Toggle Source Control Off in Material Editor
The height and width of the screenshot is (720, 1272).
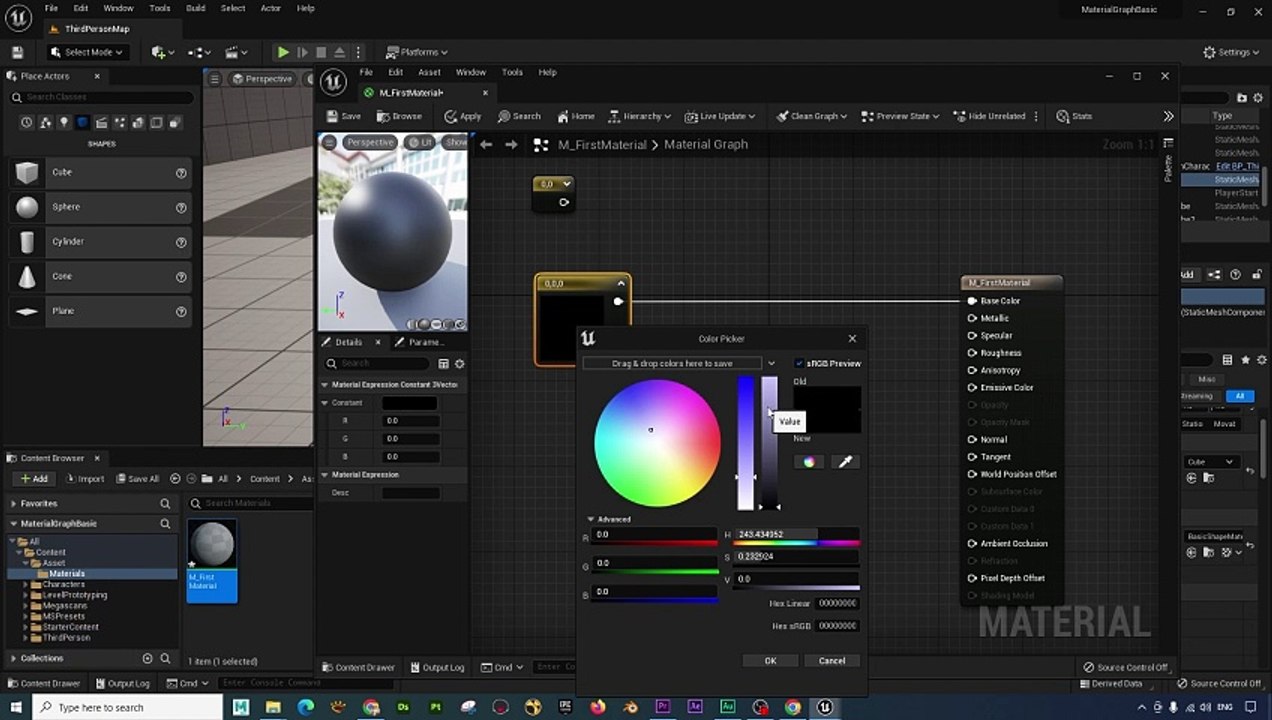pyautogui.click(x=1125, y=667)
